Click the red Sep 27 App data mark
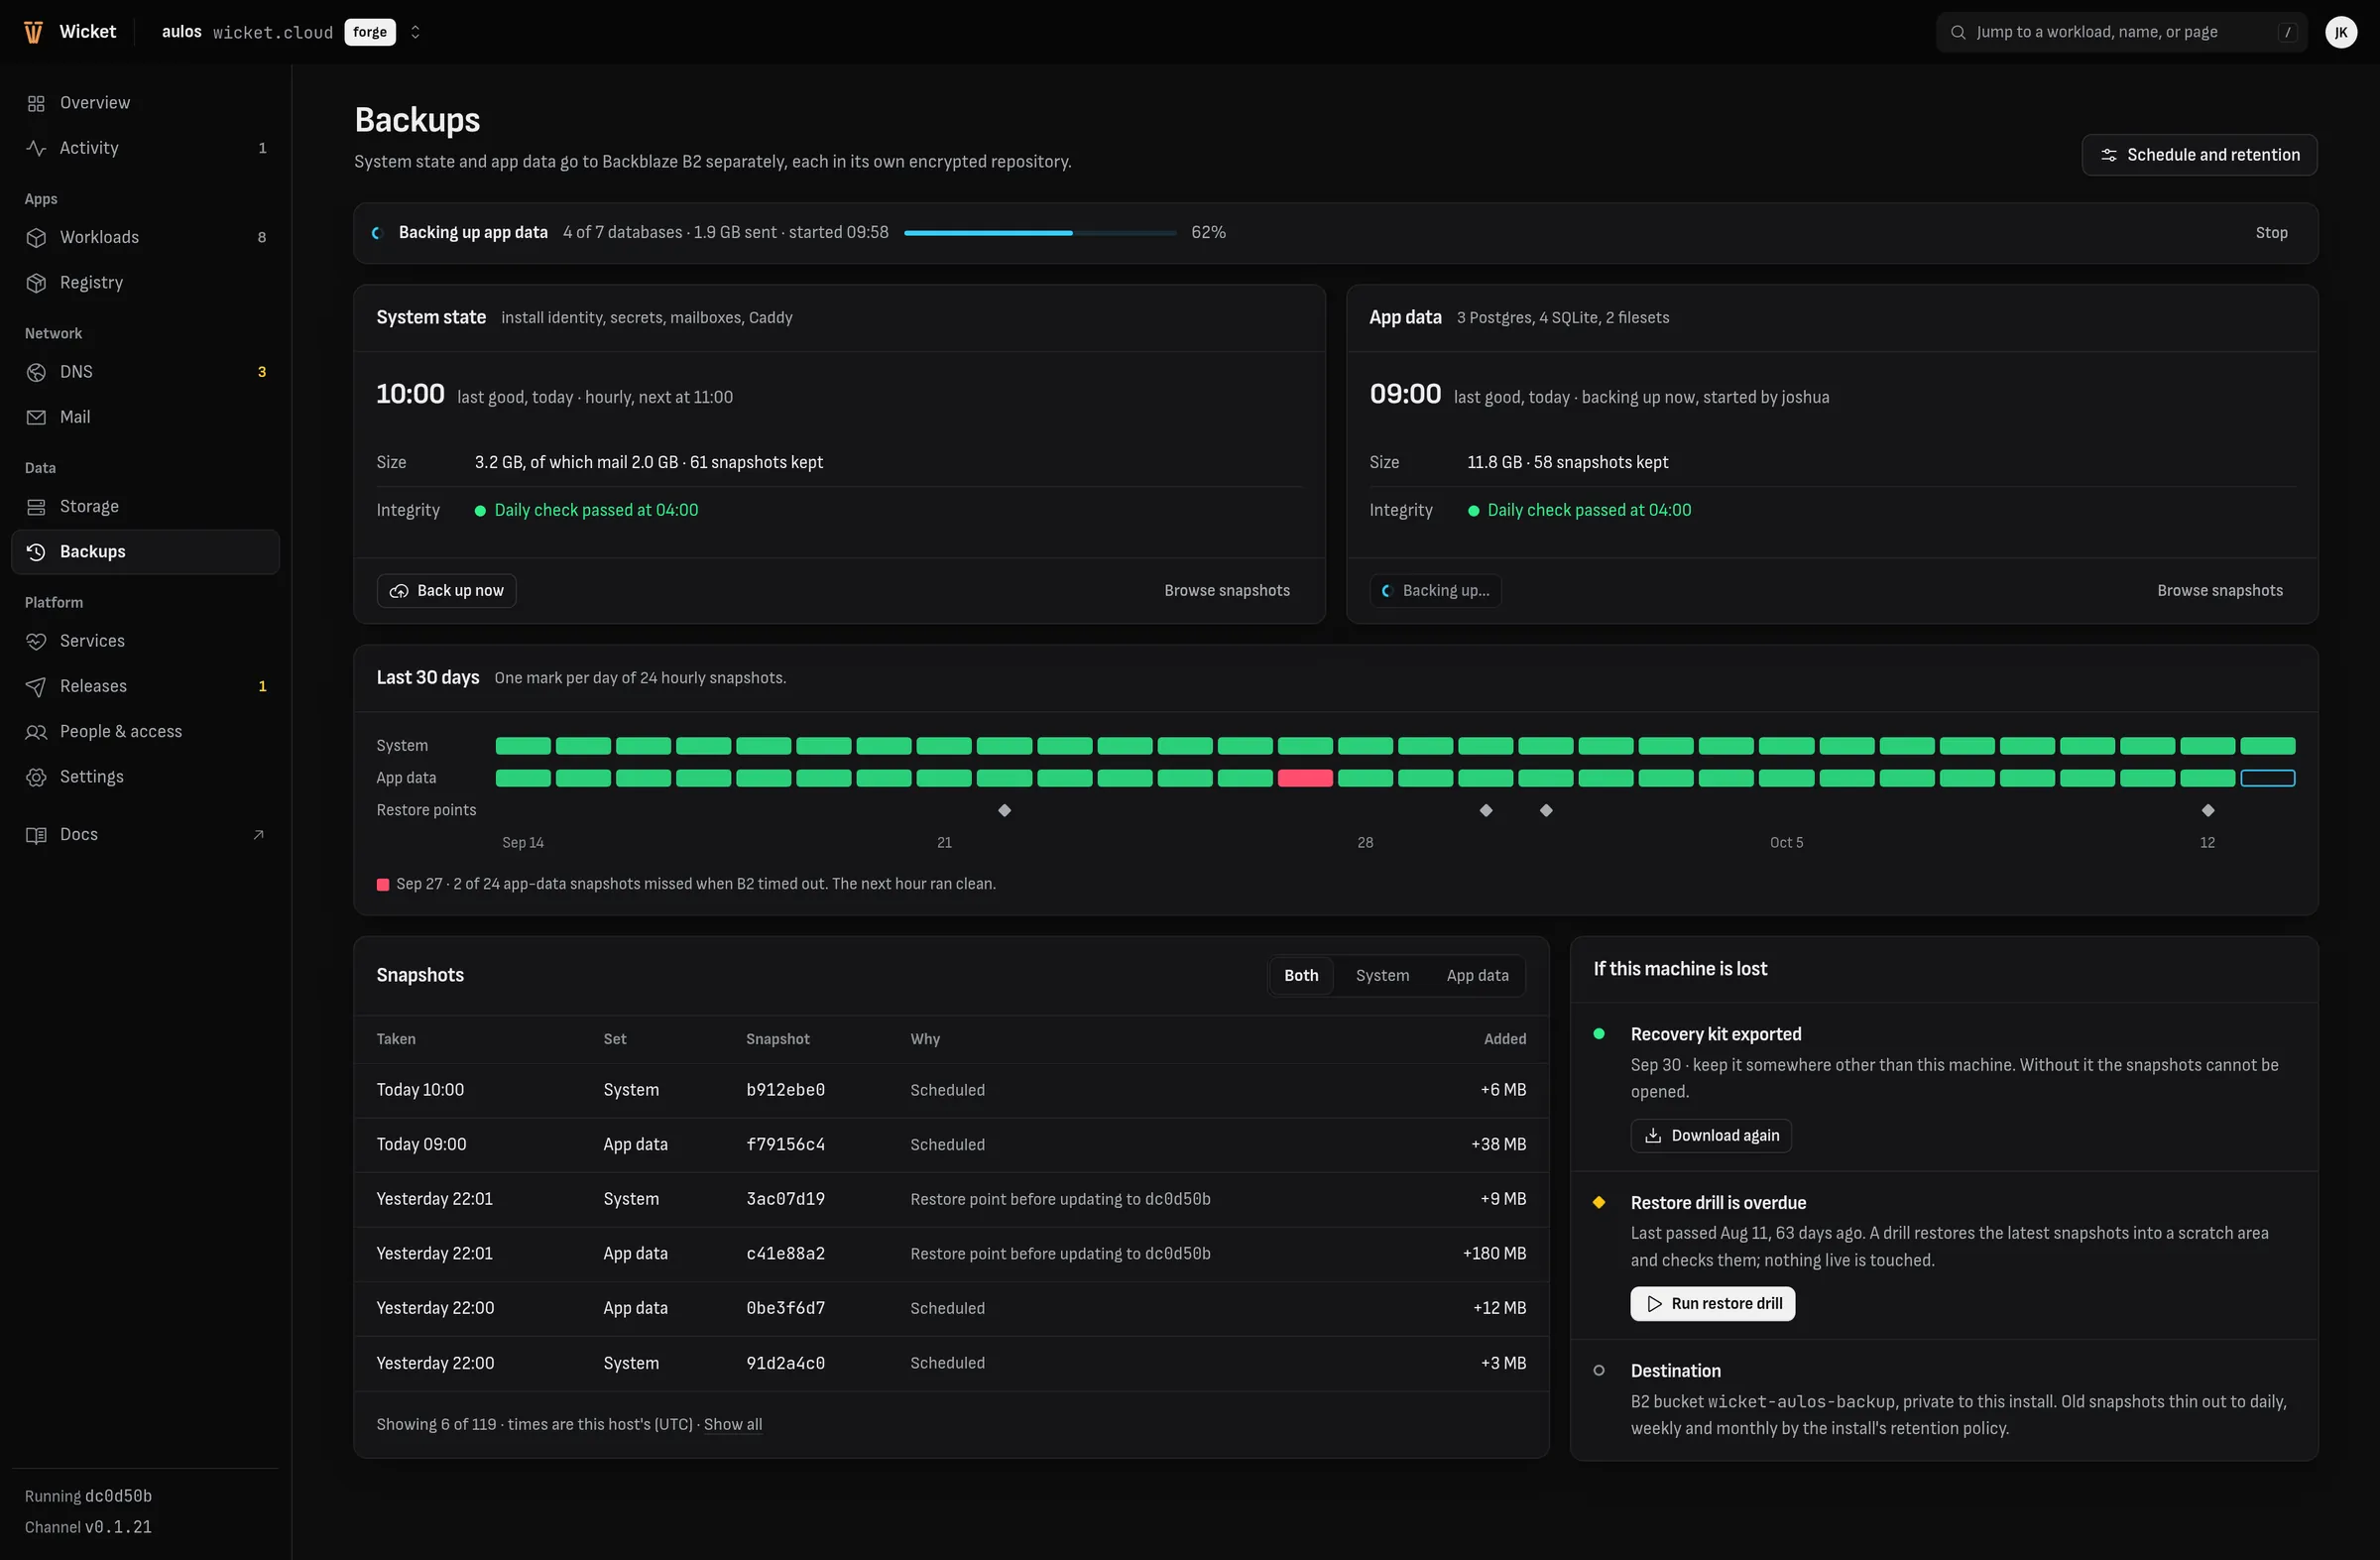2380x1560 pixels. [1305, 778]
